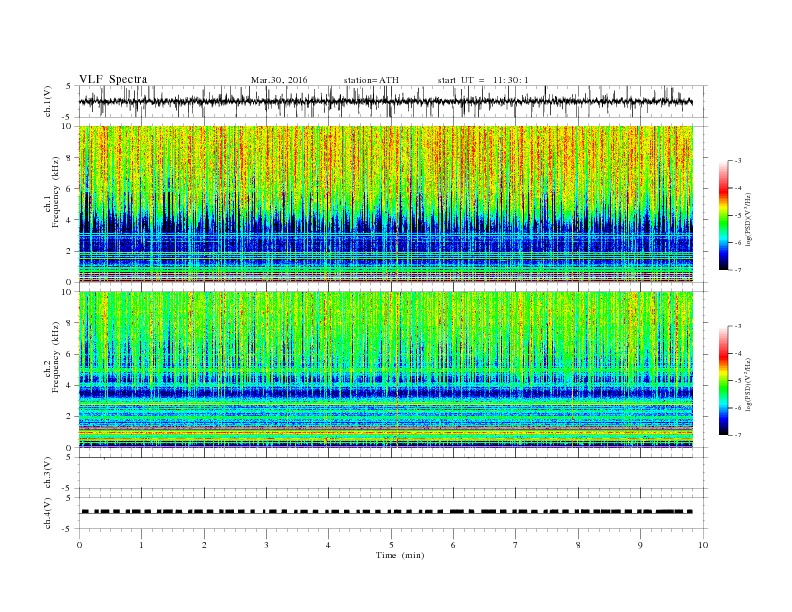The width and height of the screenshot is (792, 612).
Task: Click the '5' tick of ch.3(V) axis
Action: pyautogui.click(x=69, y=457)
